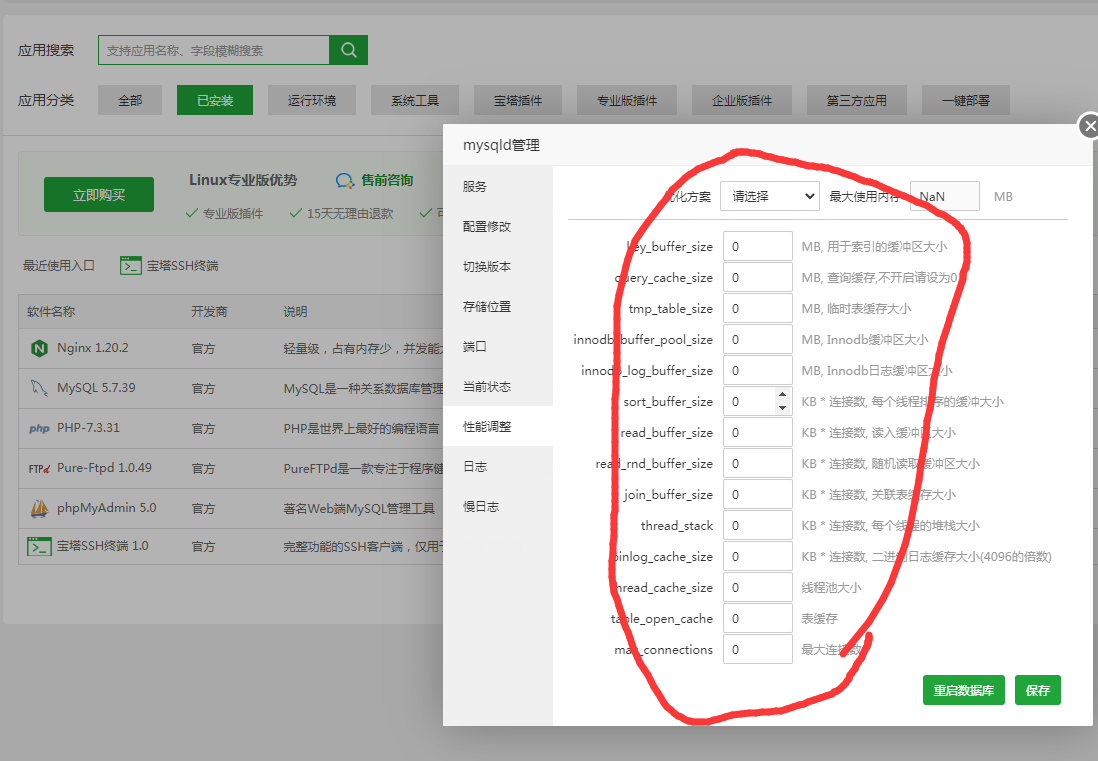The height and width of the screenshot is (761, 1098).
Task: Open 切换版本 in mysqld sidebar
Action: [x=498, y=267]
